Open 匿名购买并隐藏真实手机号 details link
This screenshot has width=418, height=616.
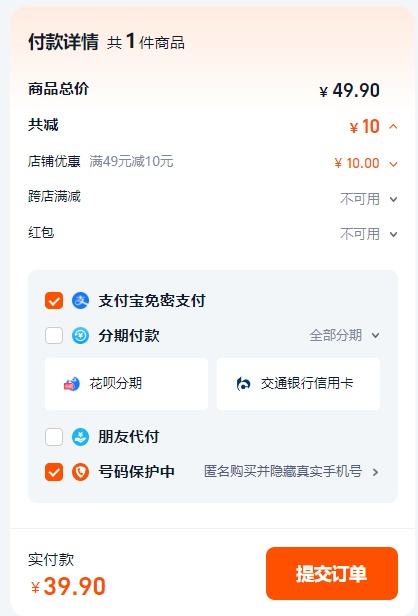[x=283, y=471]
